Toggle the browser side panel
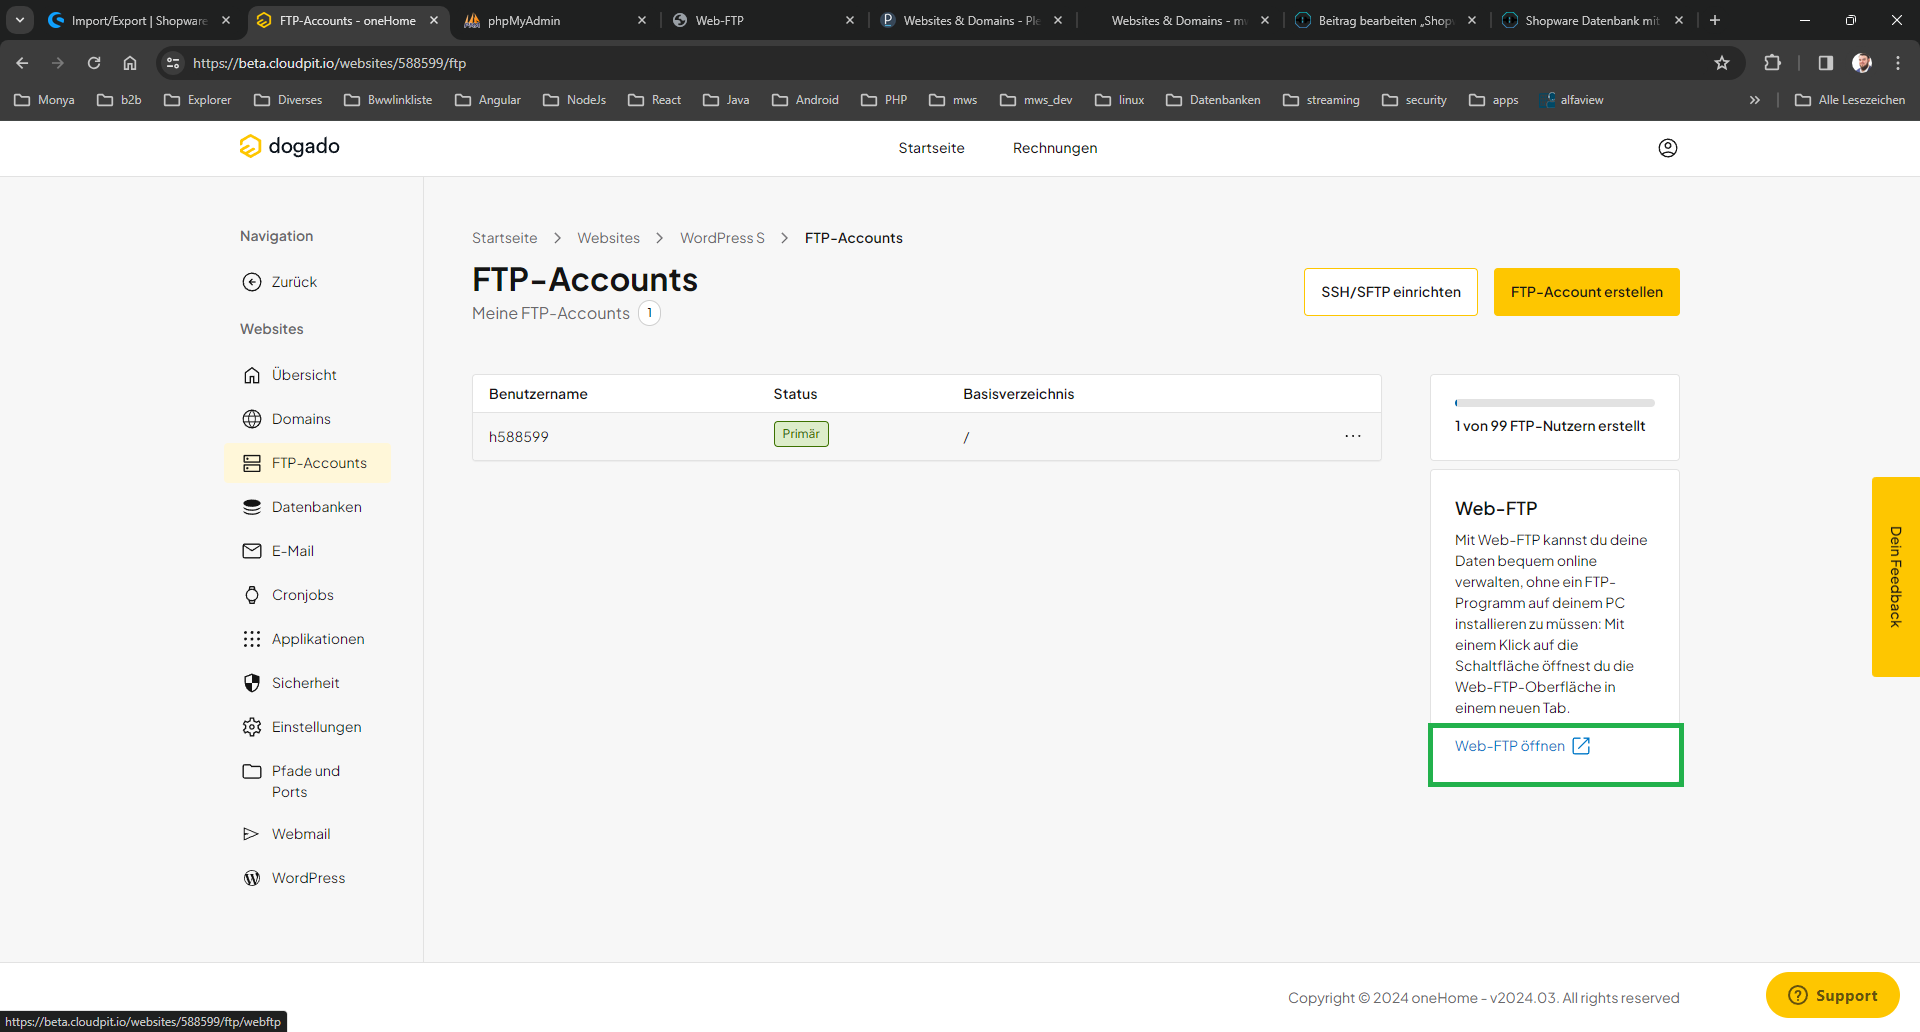Viewport: 1920px width, 1032px height. tap(1825, 63)
